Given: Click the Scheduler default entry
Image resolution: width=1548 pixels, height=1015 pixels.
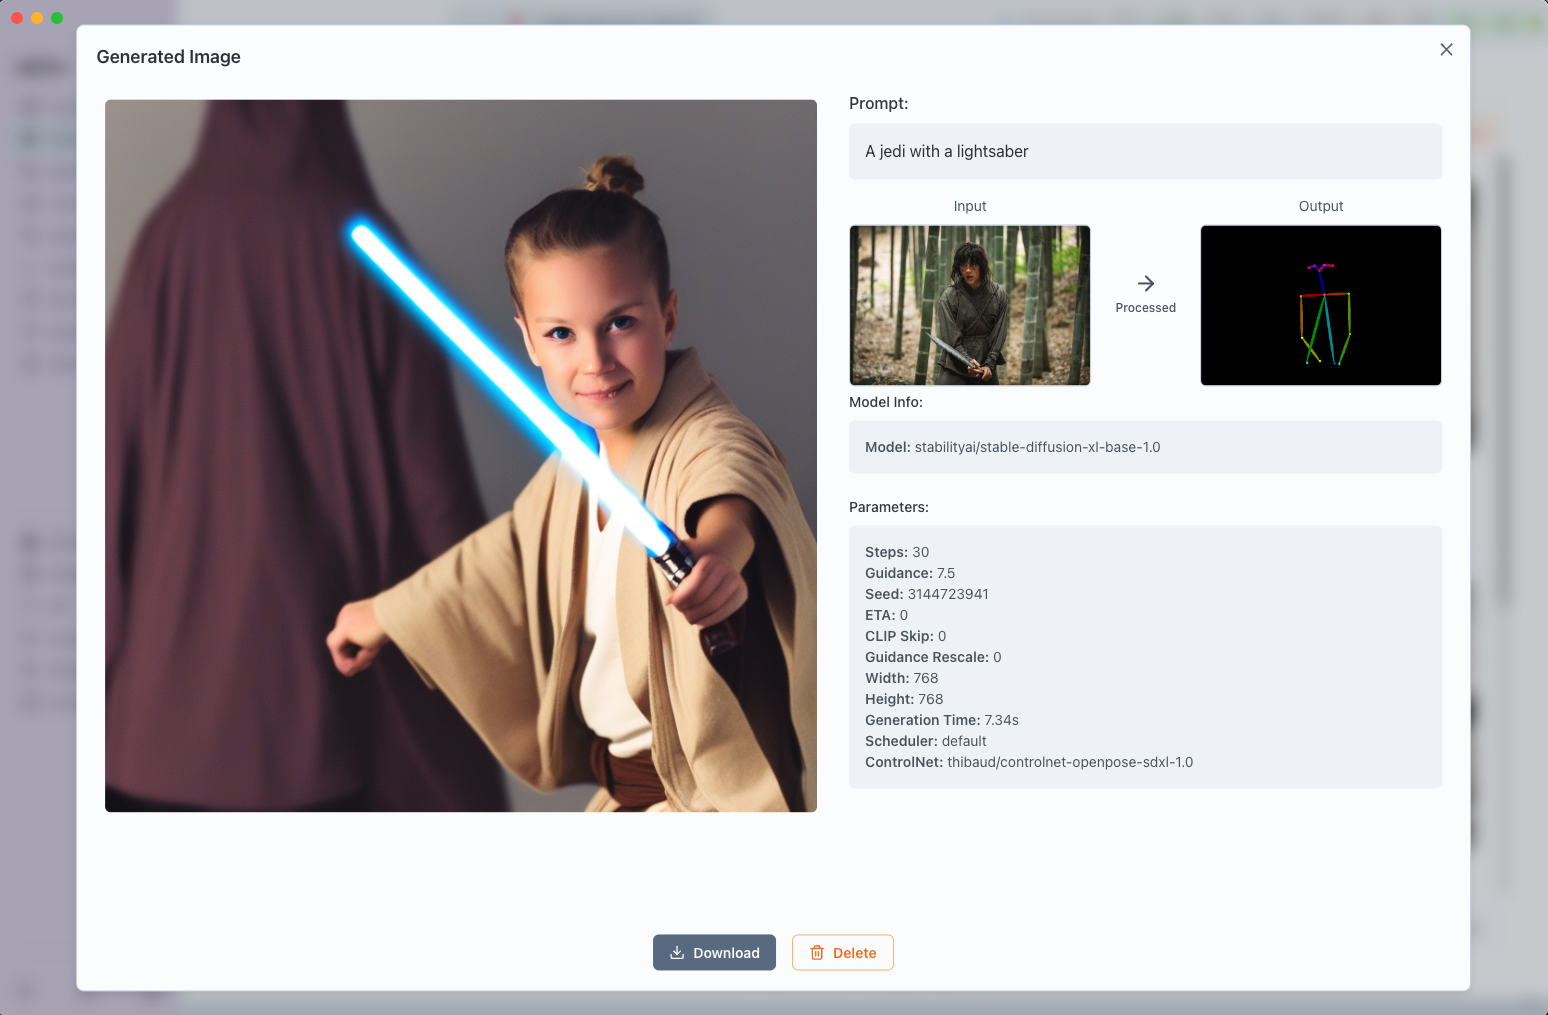Looking at the screenshot, I should point(925,741).
